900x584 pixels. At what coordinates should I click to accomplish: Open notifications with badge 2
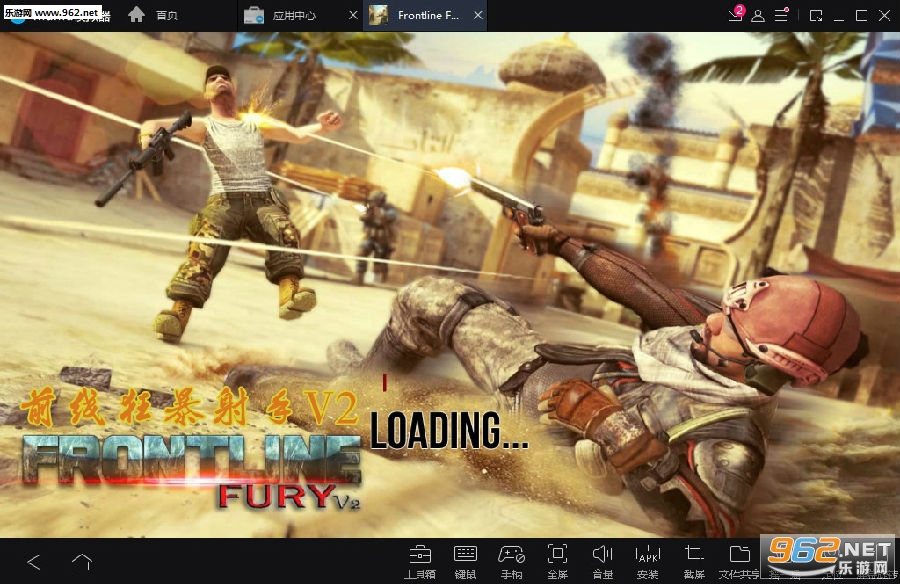click(736, 14)
